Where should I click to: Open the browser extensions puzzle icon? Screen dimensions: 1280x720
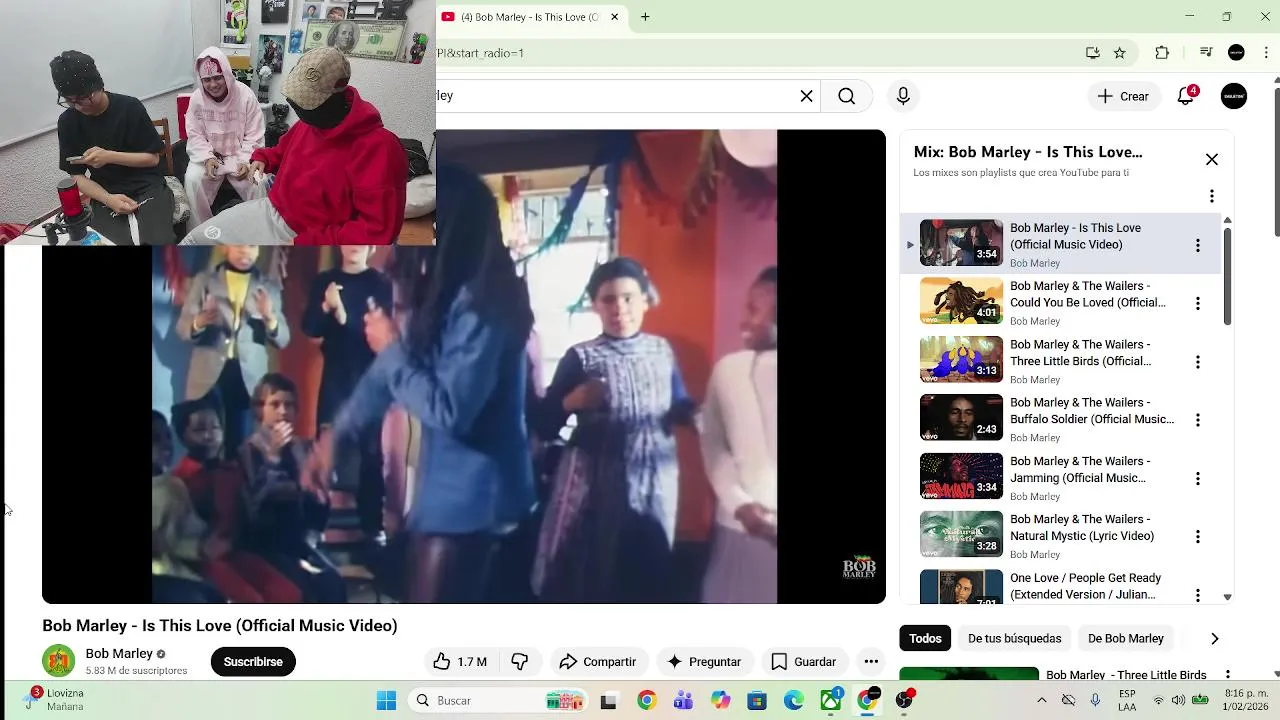coord(1162,53)
